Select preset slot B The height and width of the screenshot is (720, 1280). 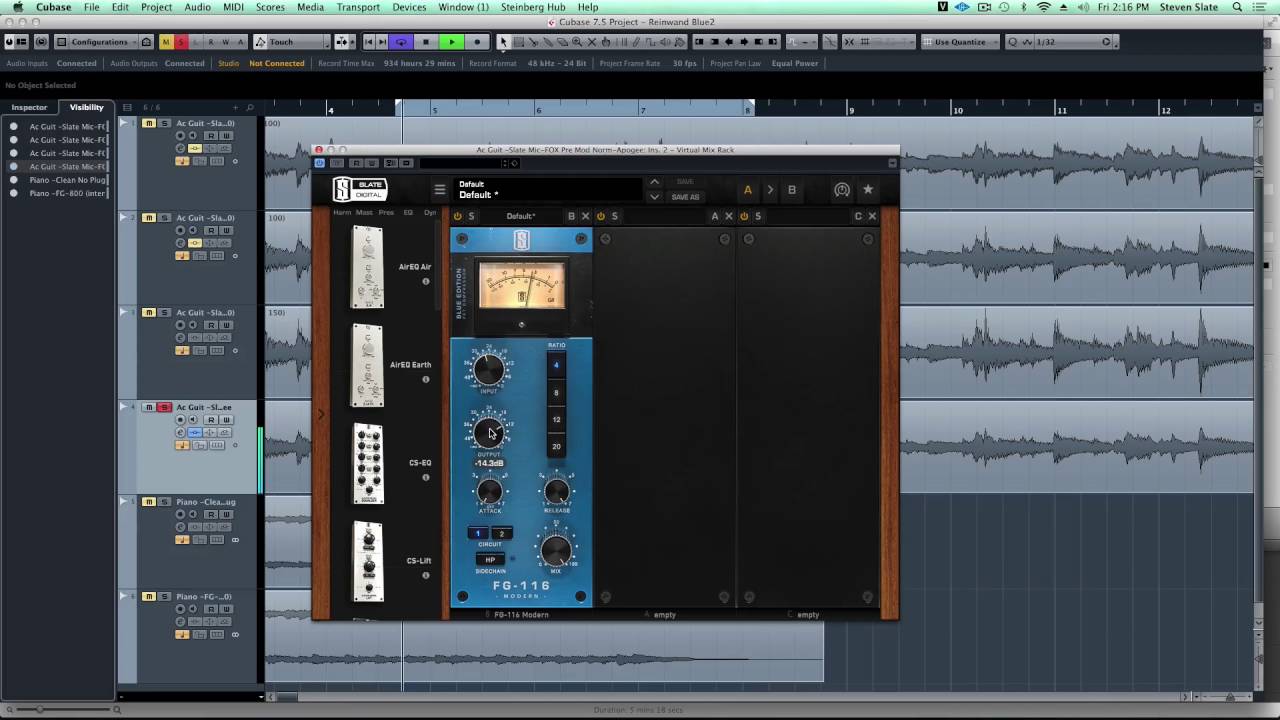(792, 190)
